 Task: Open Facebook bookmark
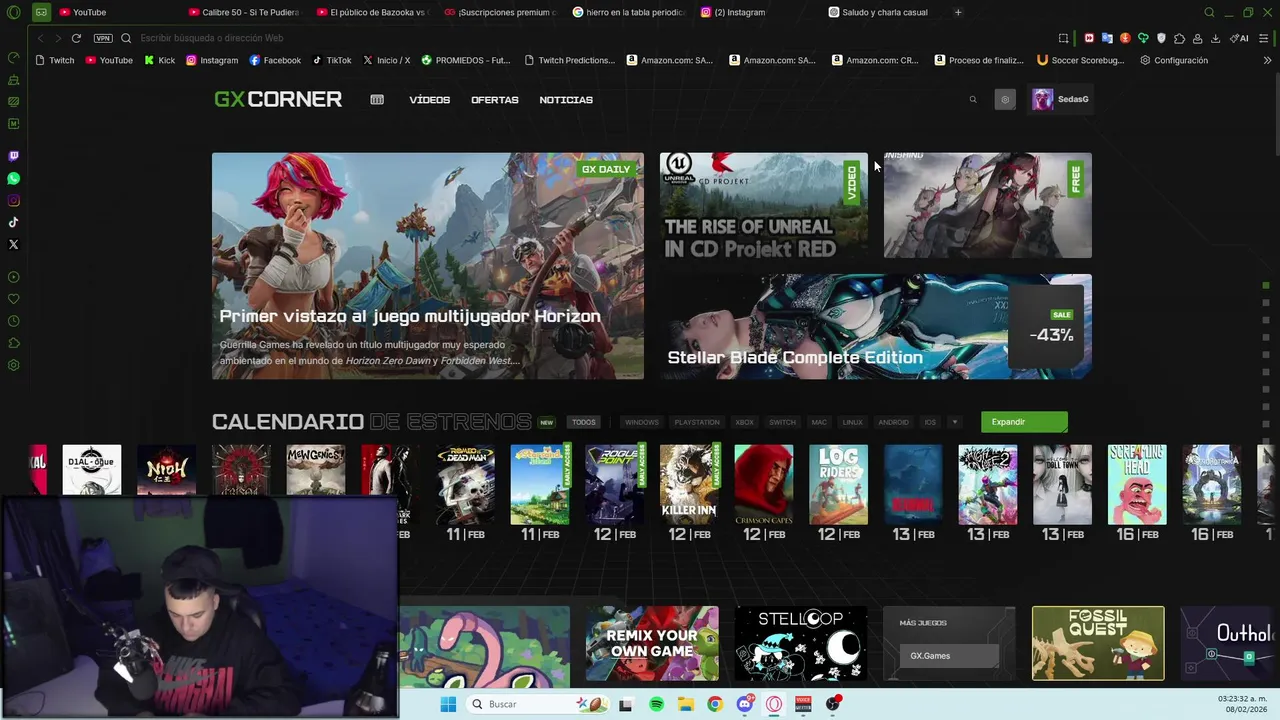(275, 60)
